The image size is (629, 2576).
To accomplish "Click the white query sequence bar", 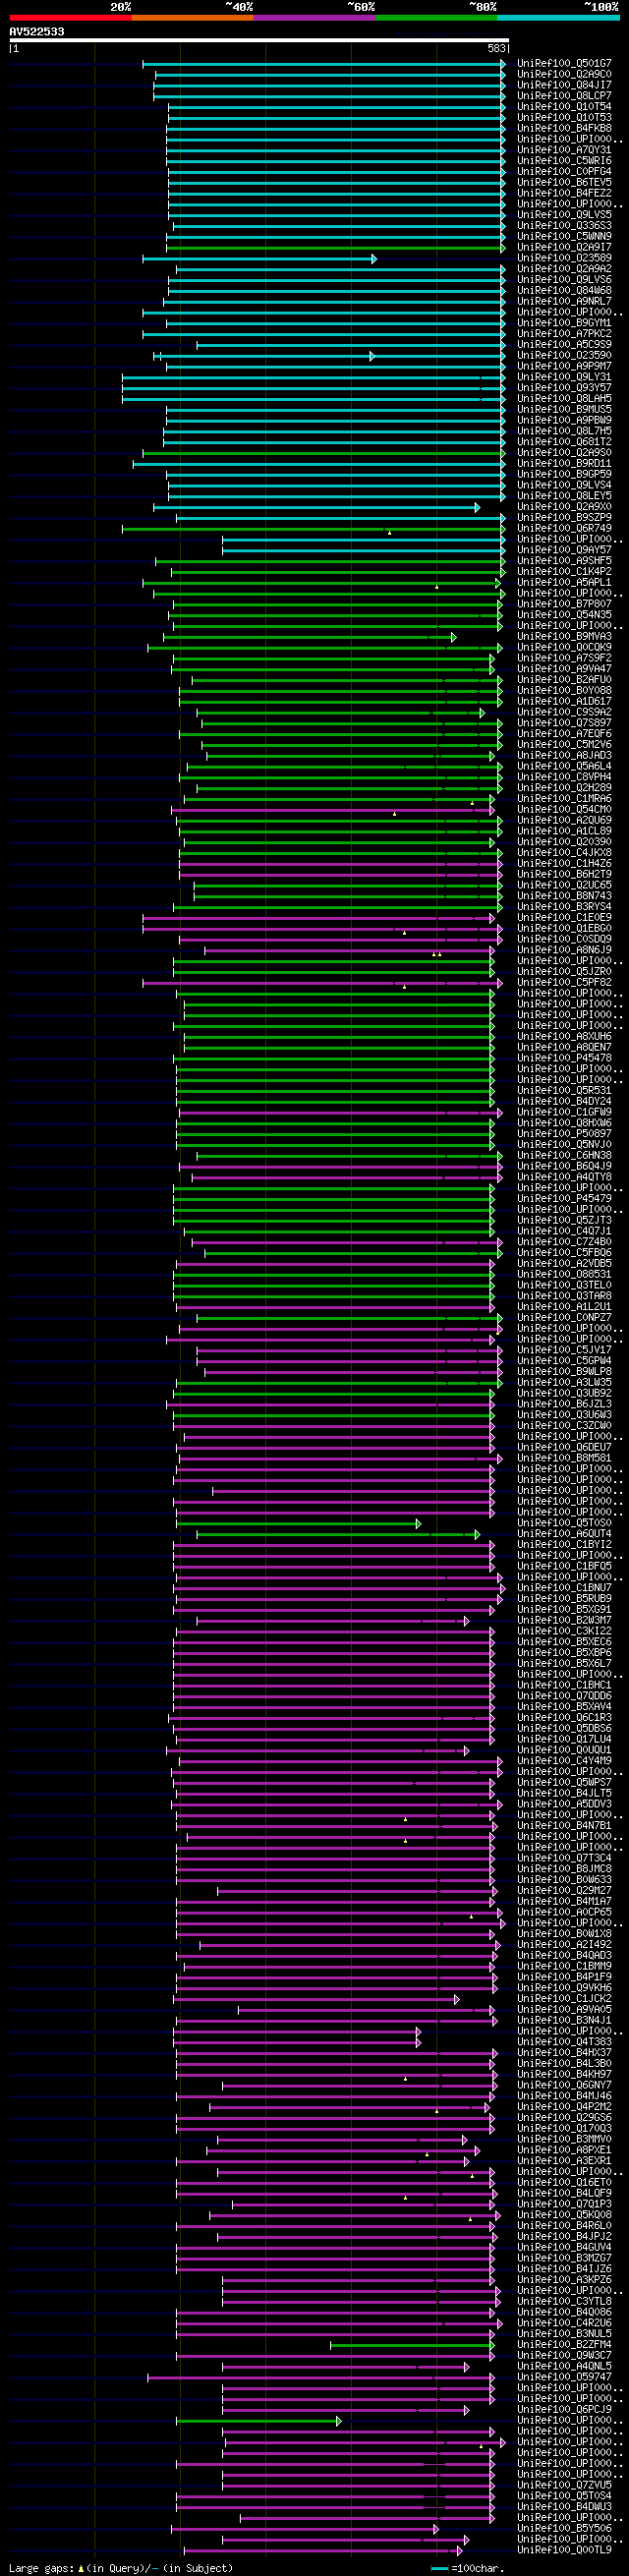I will coord(258,41).
